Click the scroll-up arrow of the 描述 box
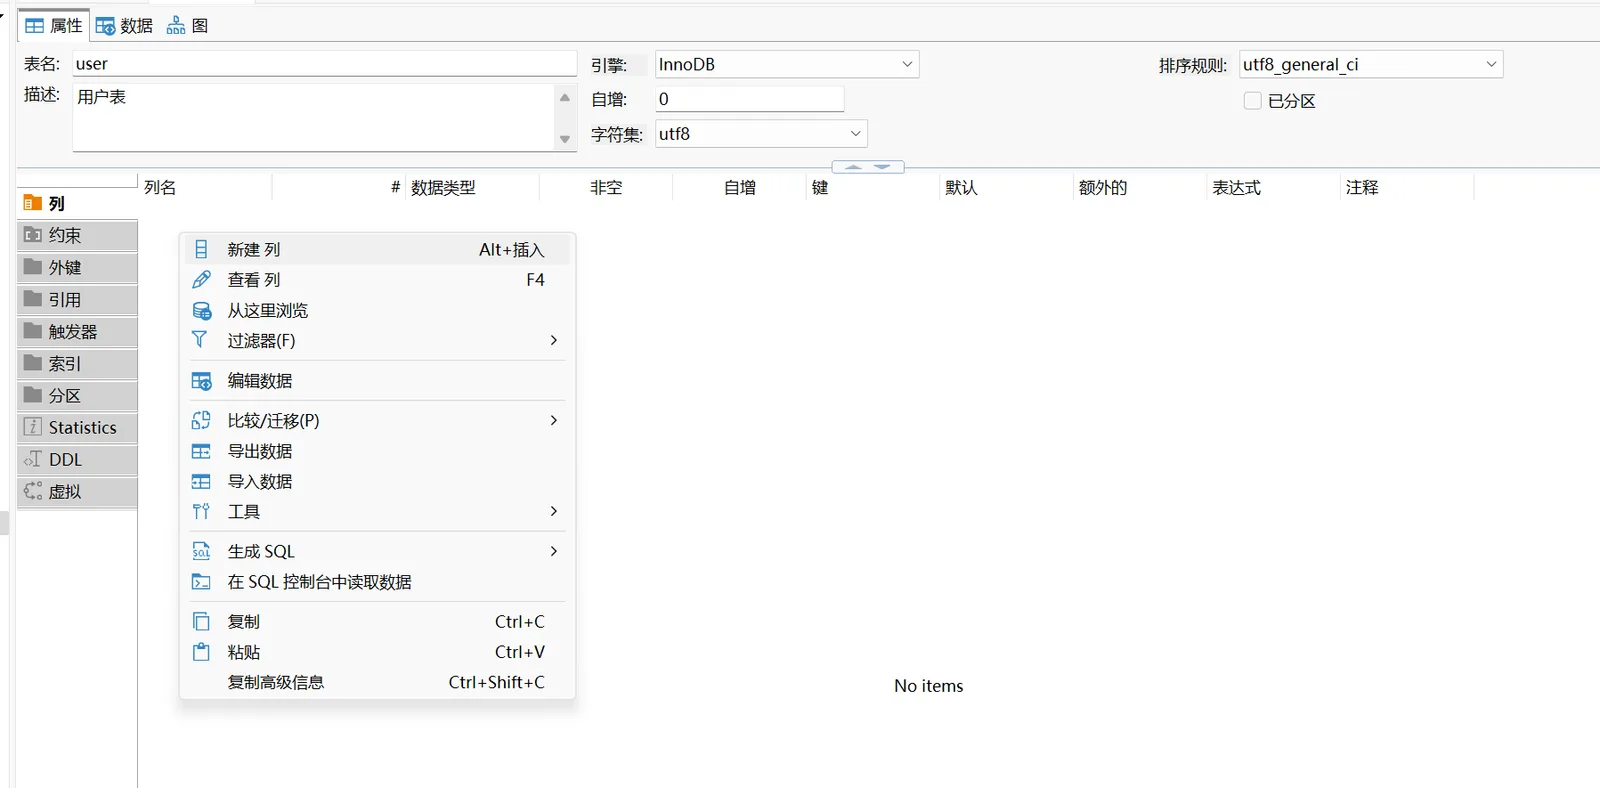This screenshot has height=788, width=1600. (565, 97)
